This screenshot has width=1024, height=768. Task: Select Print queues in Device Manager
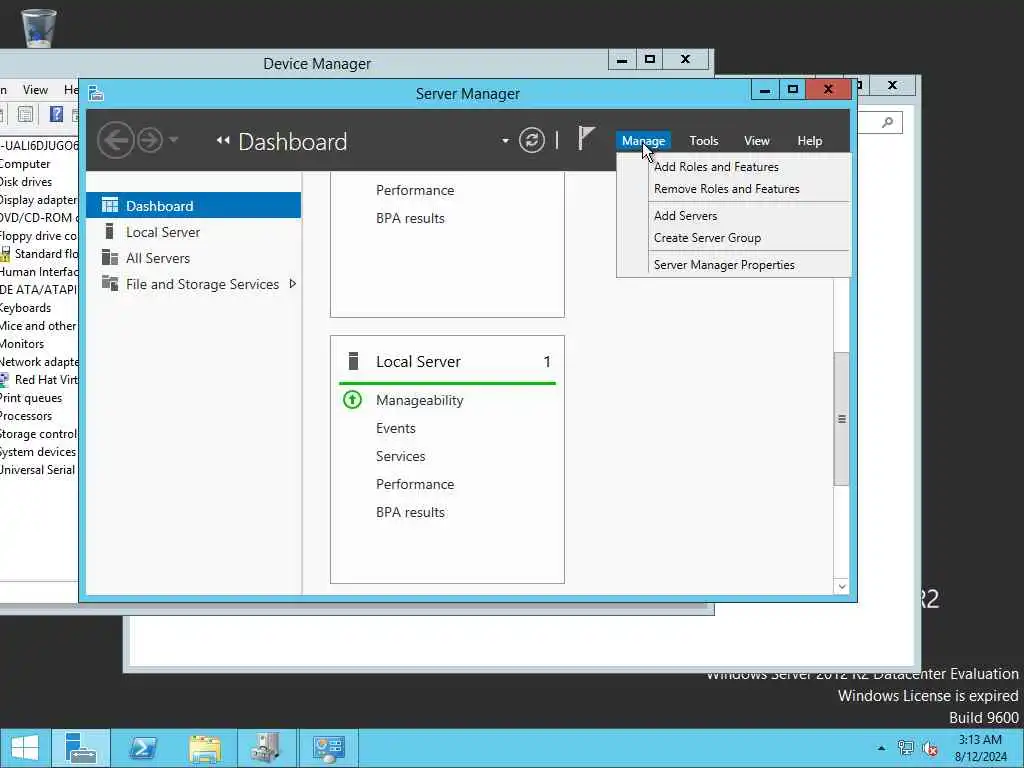tap(31, 398)
